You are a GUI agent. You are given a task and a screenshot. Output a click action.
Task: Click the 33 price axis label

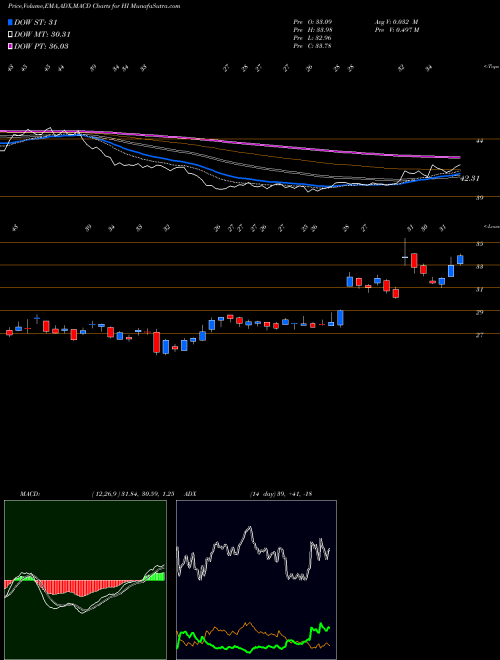point(479,266)
